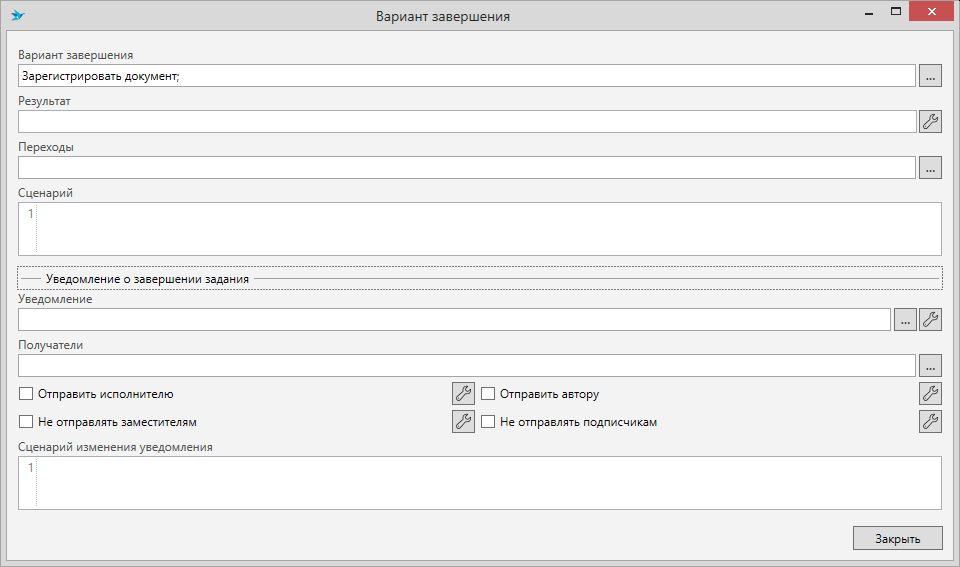The width and height of the screenshot is (960, 567).
Task: Click the Результат text field
Action: pyautogui.click(x=466, y=122)
